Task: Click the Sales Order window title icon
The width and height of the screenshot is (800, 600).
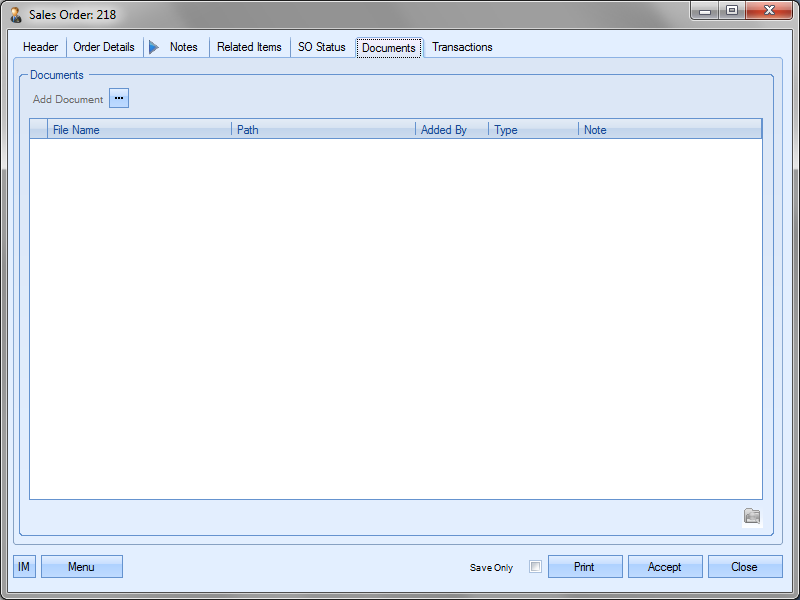Action: [x=16, y=15]
